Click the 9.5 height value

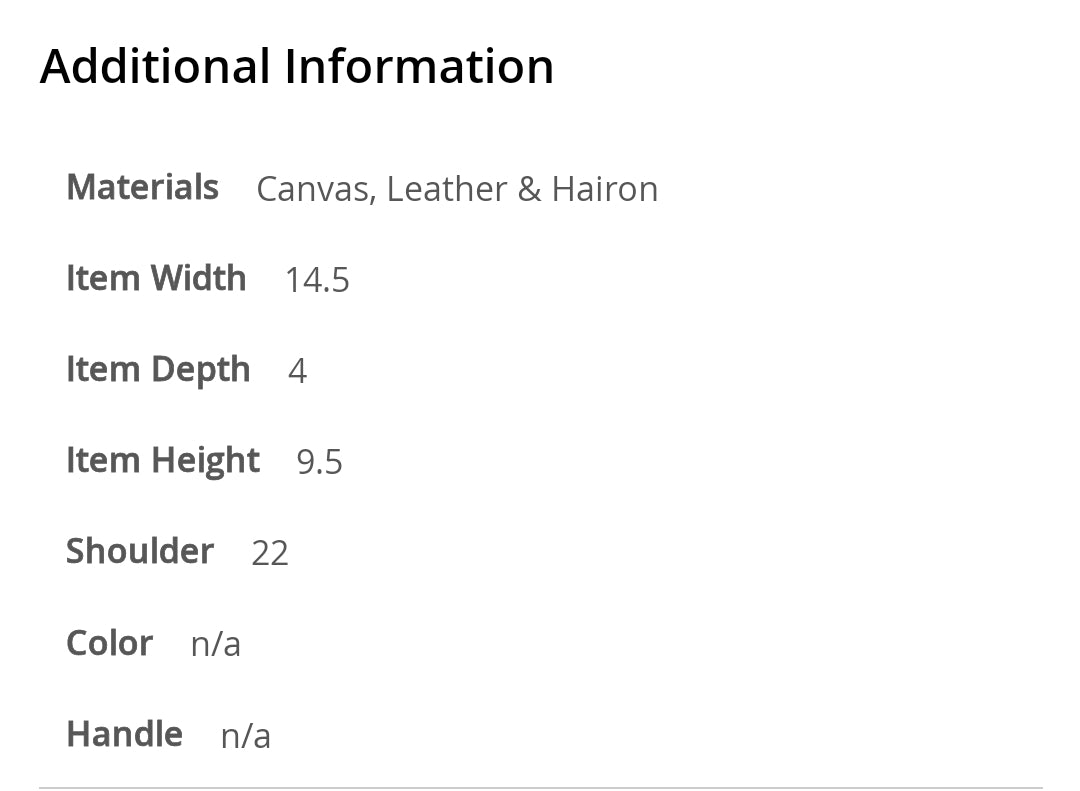[x=320, y=463]
